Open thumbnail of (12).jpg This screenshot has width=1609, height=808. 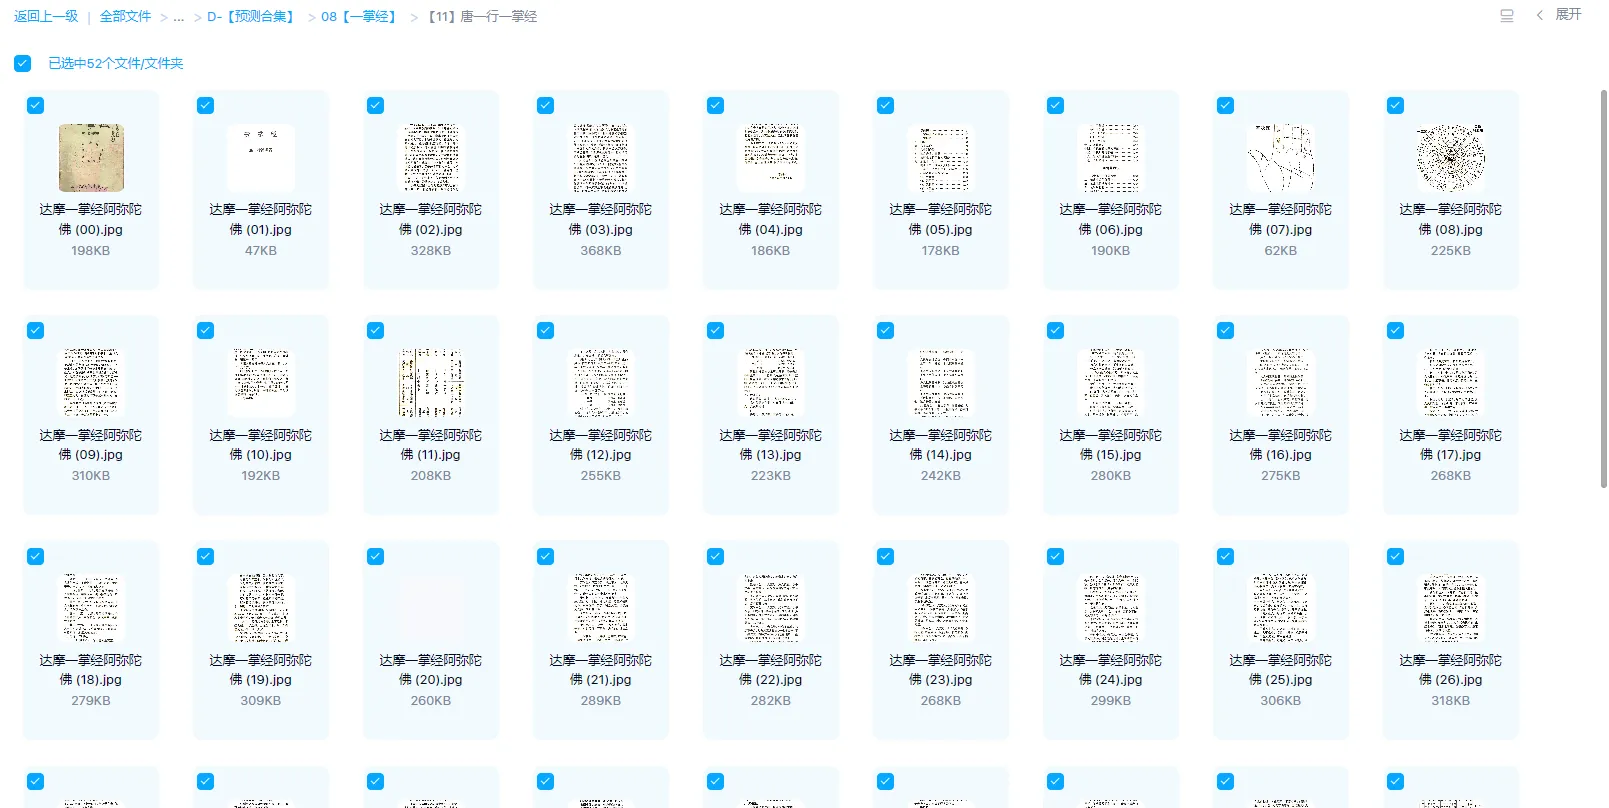(x=601, y=382)
